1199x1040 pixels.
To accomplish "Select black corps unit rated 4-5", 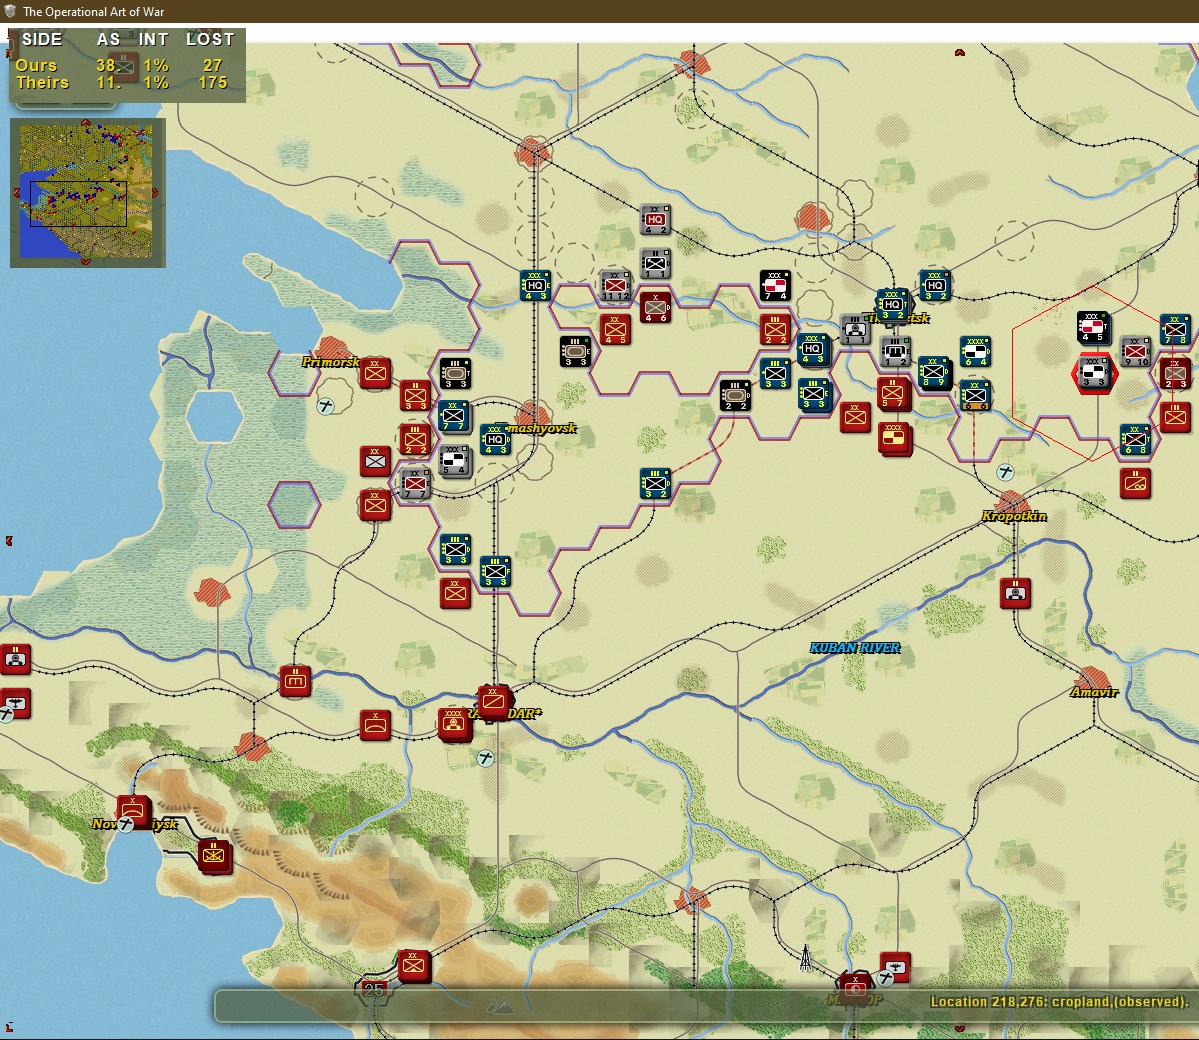I will [x=1093, y=327].
